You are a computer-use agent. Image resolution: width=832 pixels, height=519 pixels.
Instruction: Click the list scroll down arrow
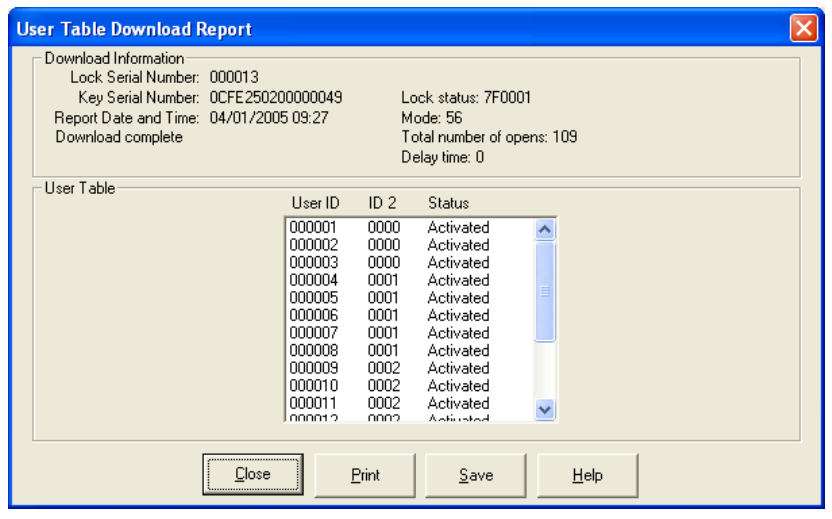tap(545, 408)
